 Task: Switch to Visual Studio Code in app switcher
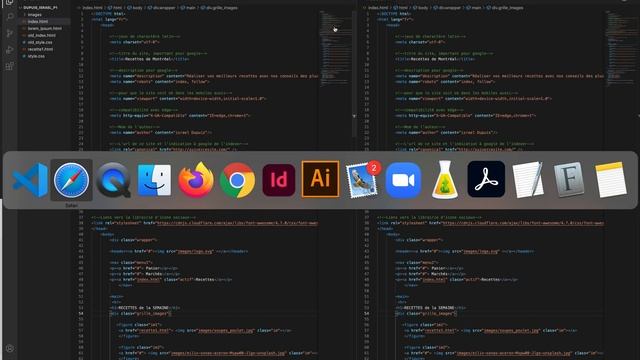pyautogui.click(x=30, y=180)
